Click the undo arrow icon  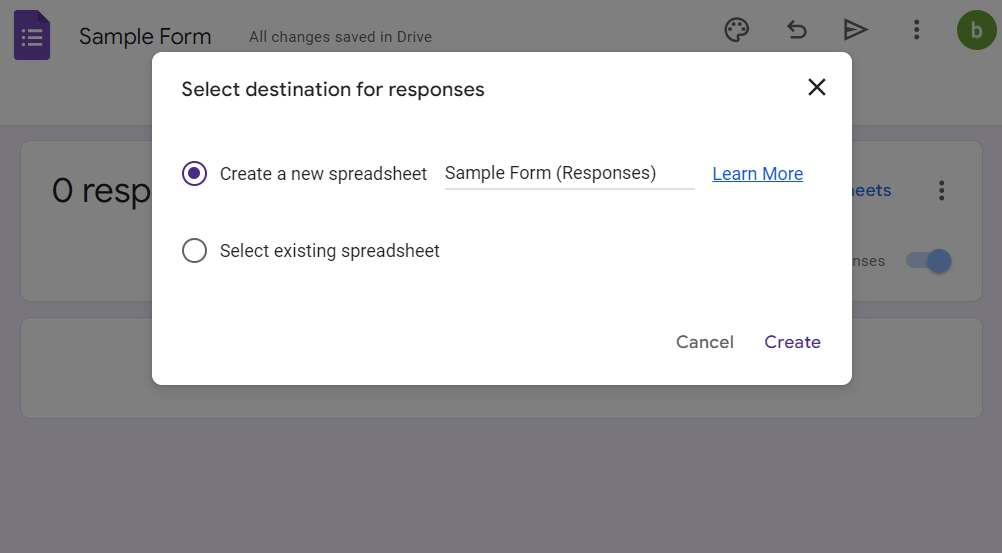tap(796, 29)
